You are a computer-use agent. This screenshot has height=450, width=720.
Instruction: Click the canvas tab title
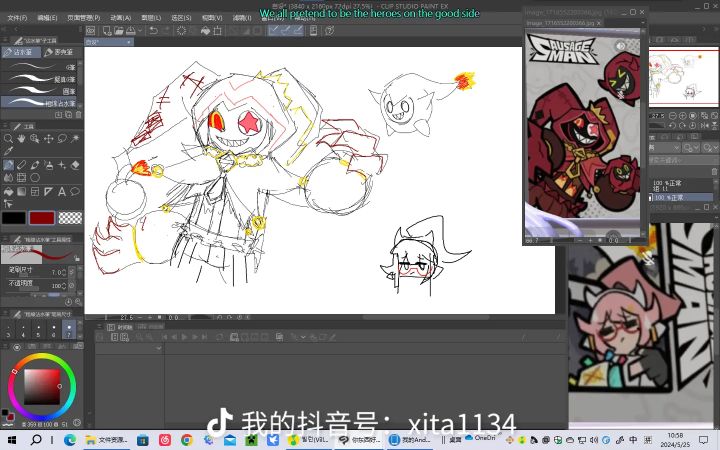pos(108,42)
